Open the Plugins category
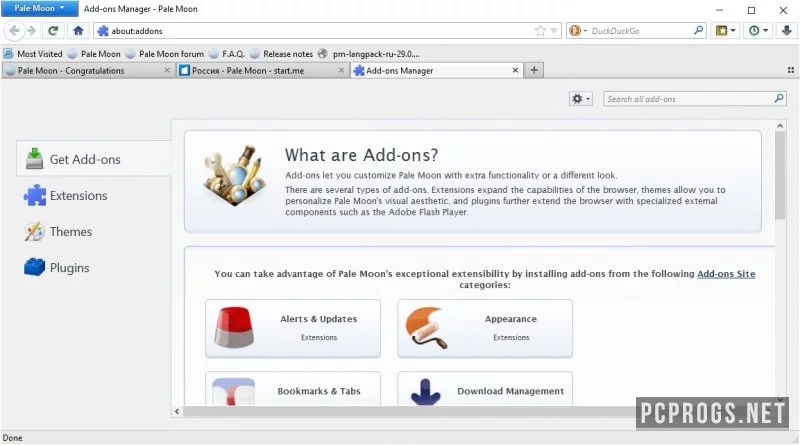 coord(94,268)
